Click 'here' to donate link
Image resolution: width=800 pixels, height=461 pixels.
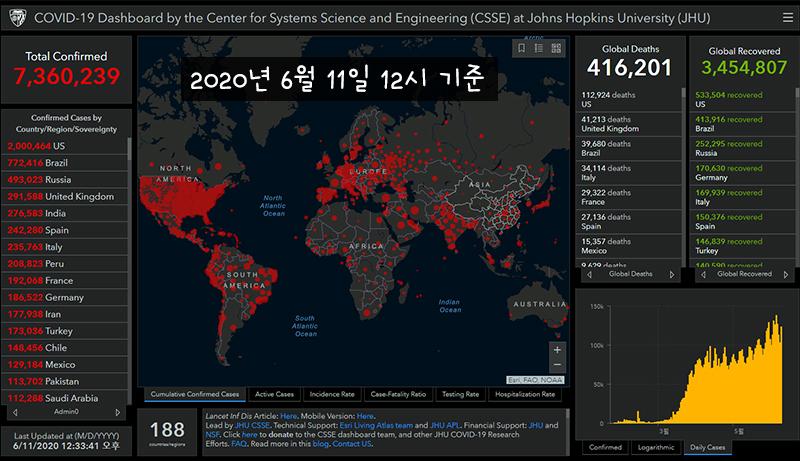(x=249, y=434)
